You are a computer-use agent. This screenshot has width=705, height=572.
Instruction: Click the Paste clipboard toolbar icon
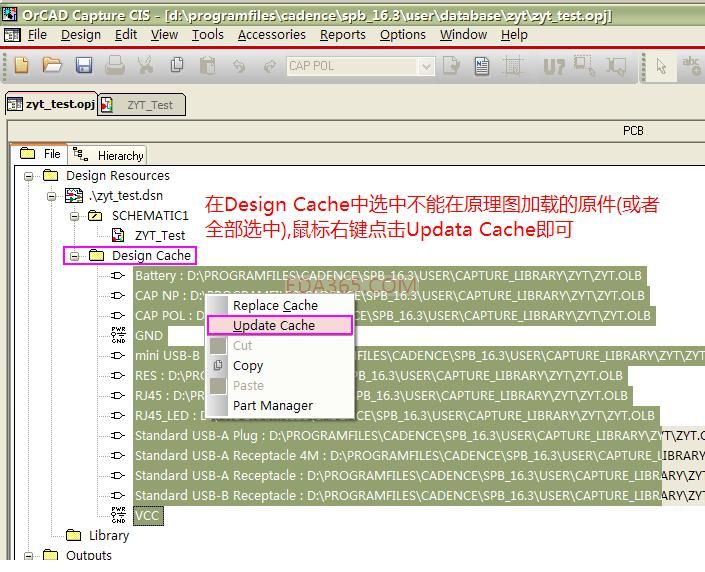[207, 66]
